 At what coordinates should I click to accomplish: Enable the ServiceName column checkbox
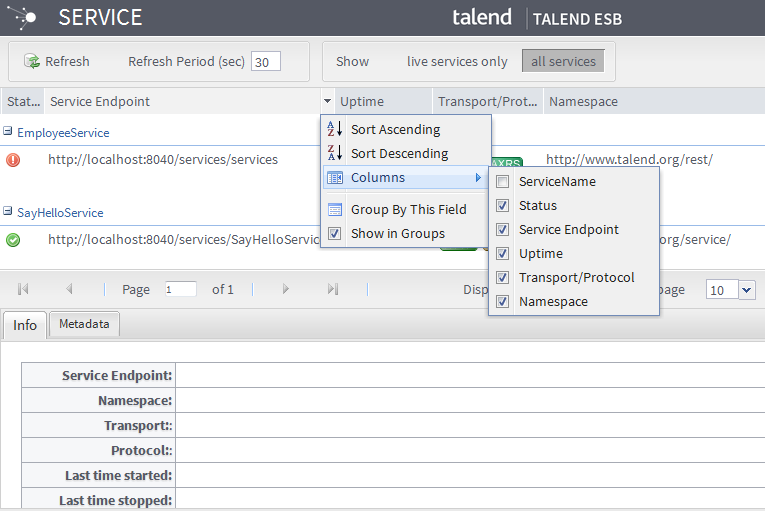pyautogui.click(x=503, y=182)
